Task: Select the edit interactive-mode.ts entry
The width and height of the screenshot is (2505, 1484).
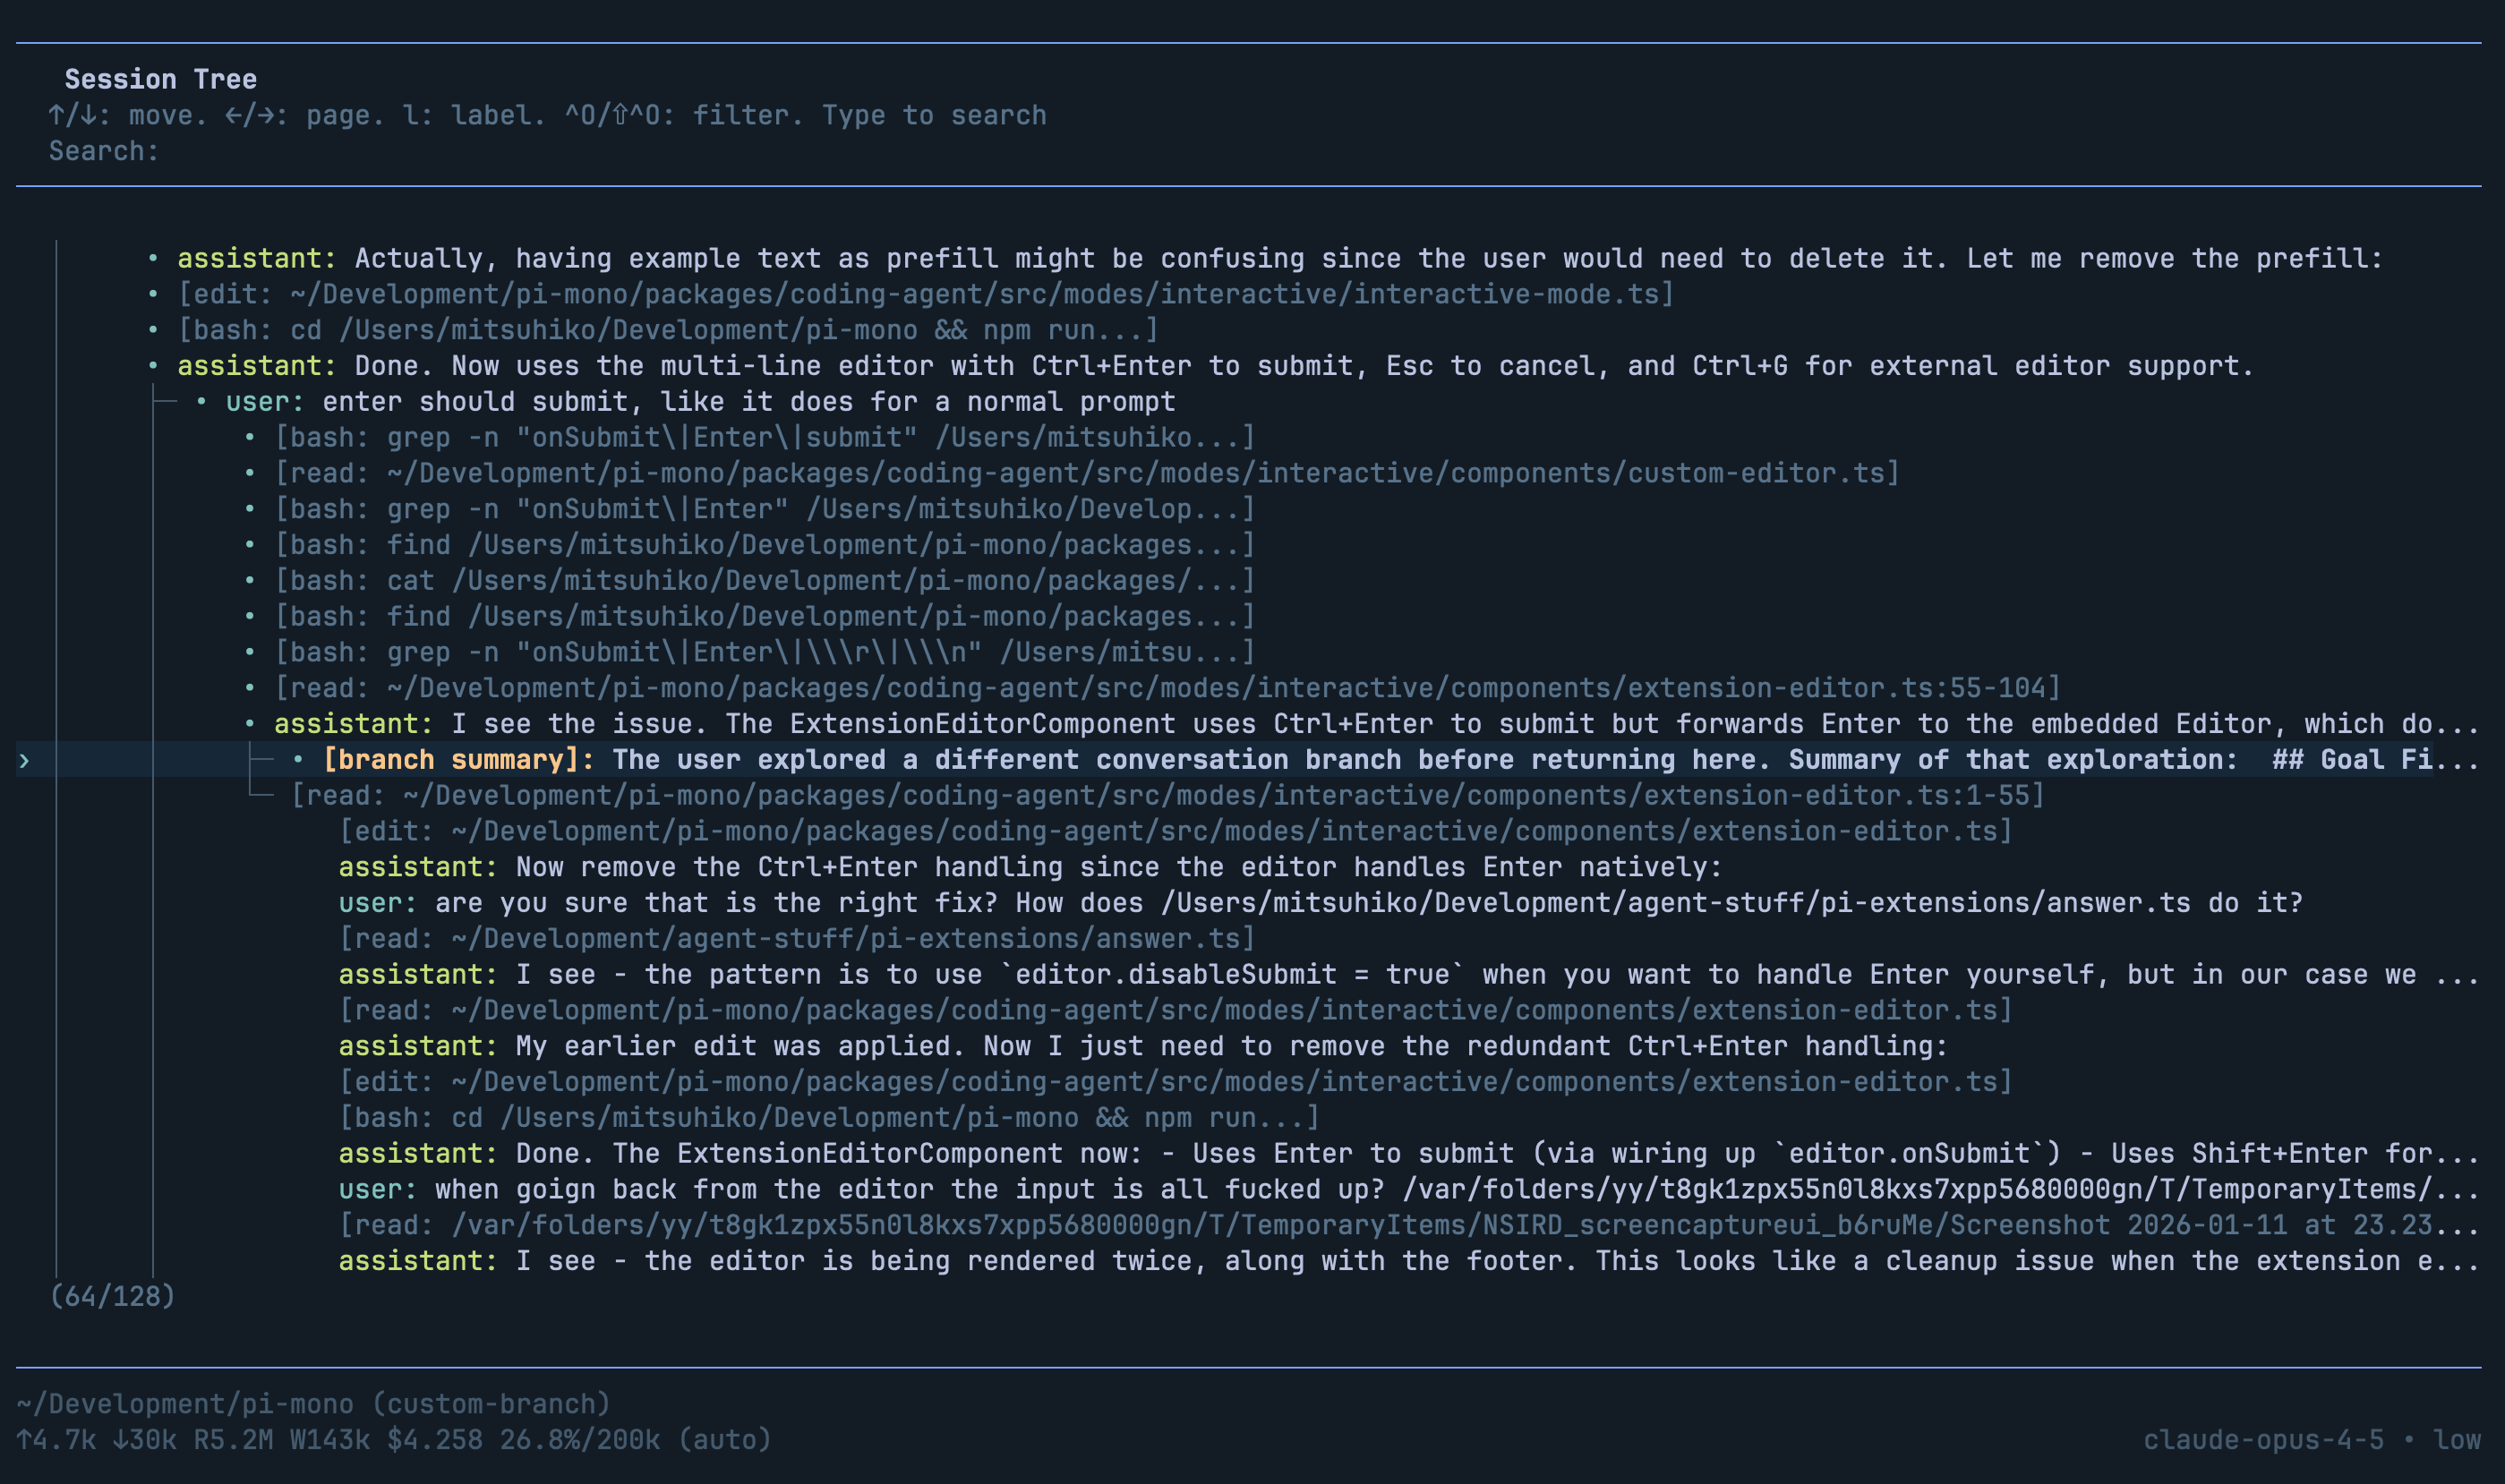Action: (x=925, y=294)
